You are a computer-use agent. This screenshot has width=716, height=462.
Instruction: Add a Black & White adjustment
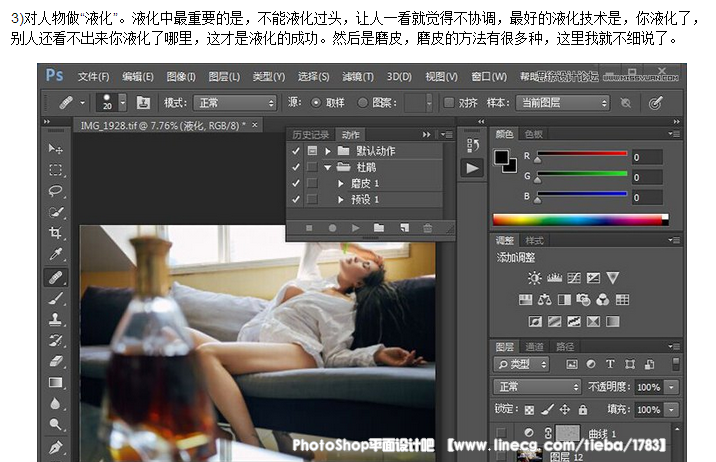(x=564, y=299)
